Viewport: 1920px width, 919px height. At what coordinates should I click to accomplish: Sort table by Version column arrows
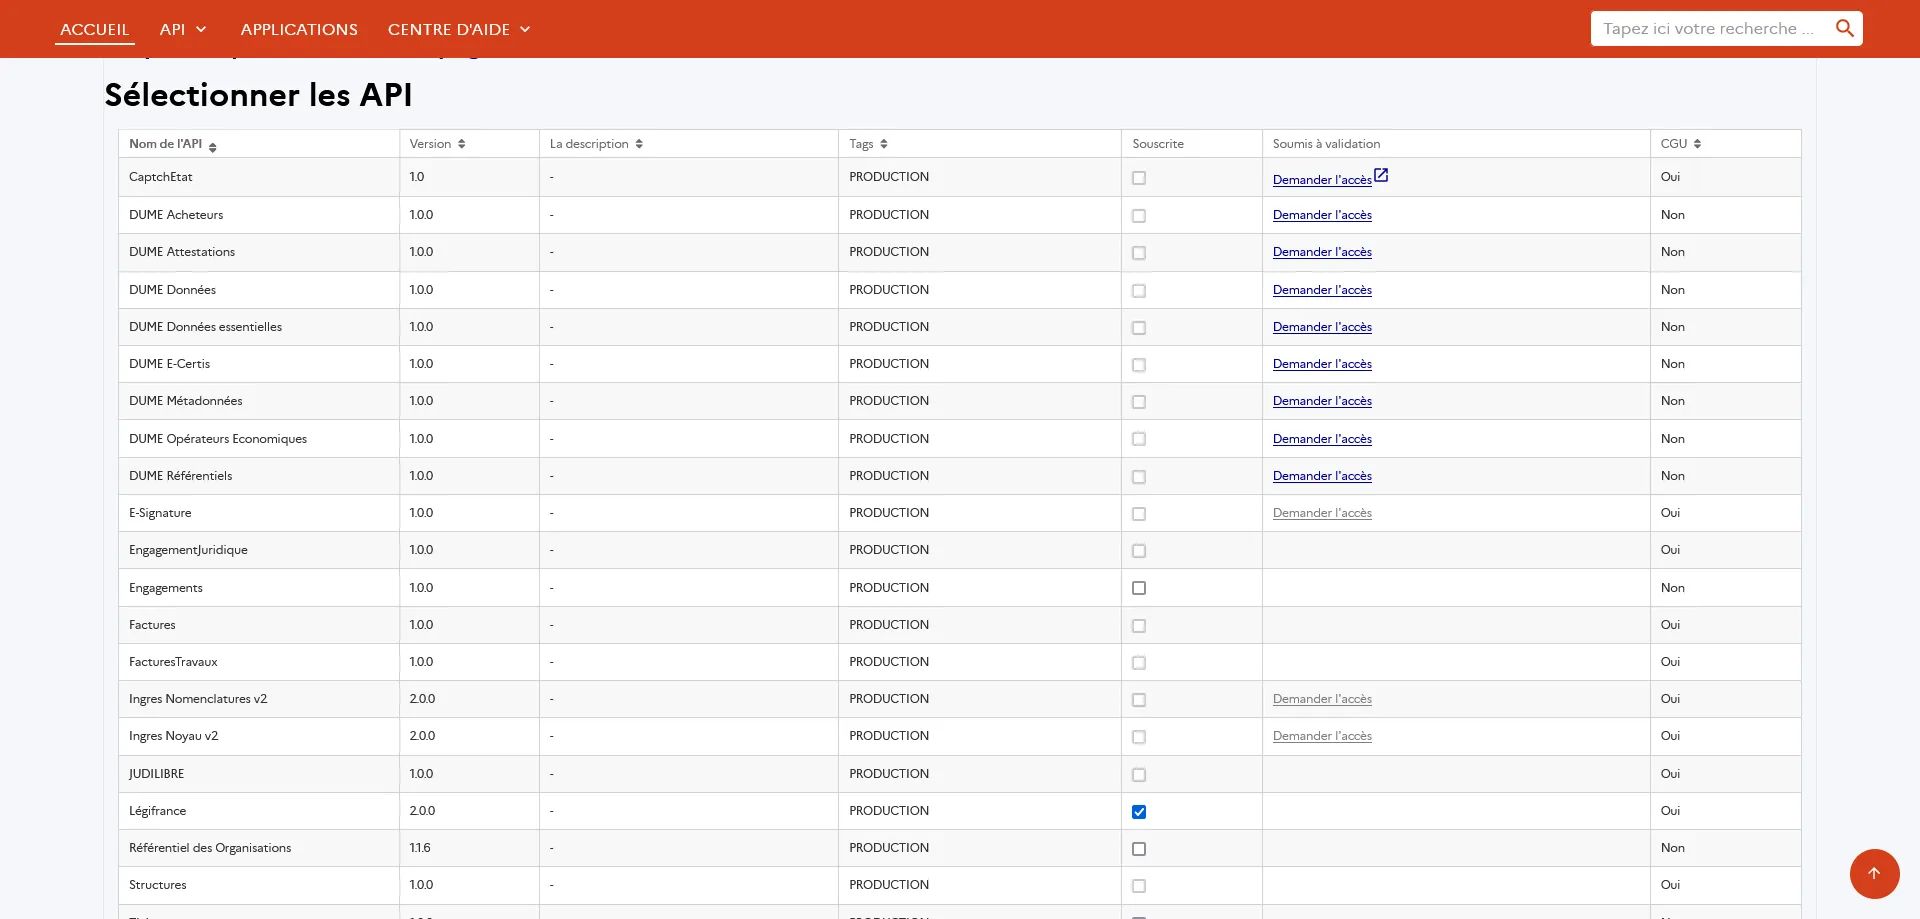[461, 144]
